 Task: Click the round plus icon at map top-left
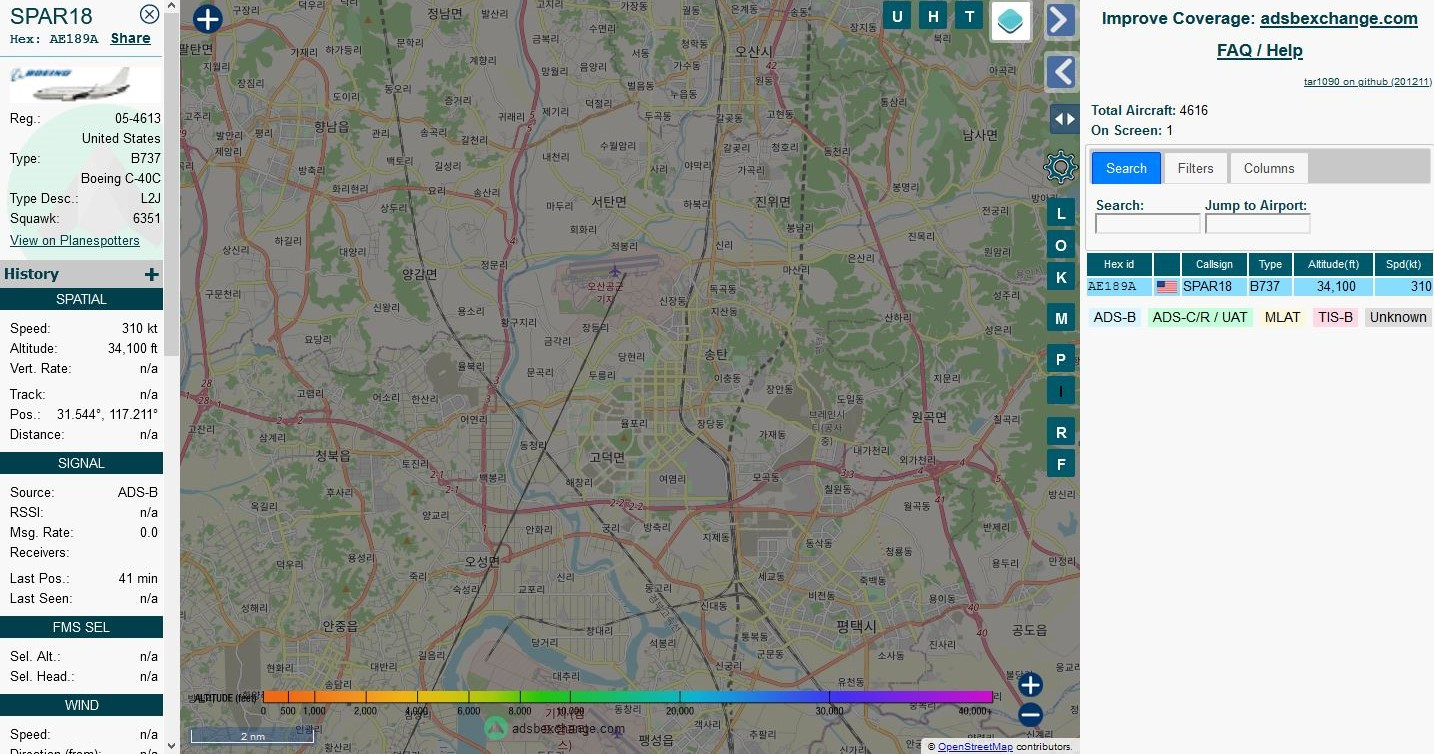coord(207,19)
